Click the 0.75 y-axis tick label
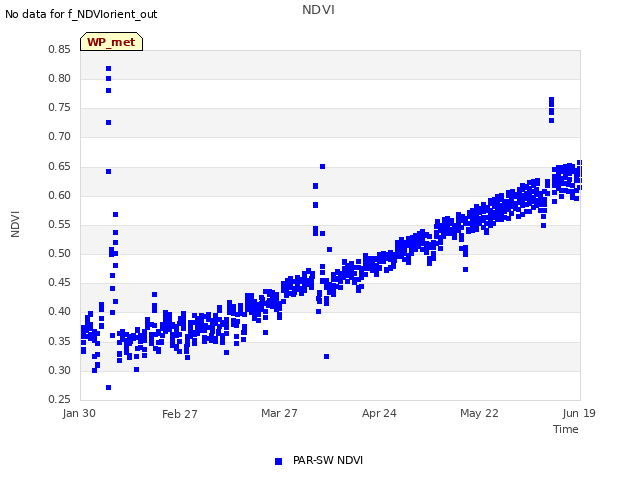Image resolution: width=640 pixels, height=480 pixels. click(59, 107)
